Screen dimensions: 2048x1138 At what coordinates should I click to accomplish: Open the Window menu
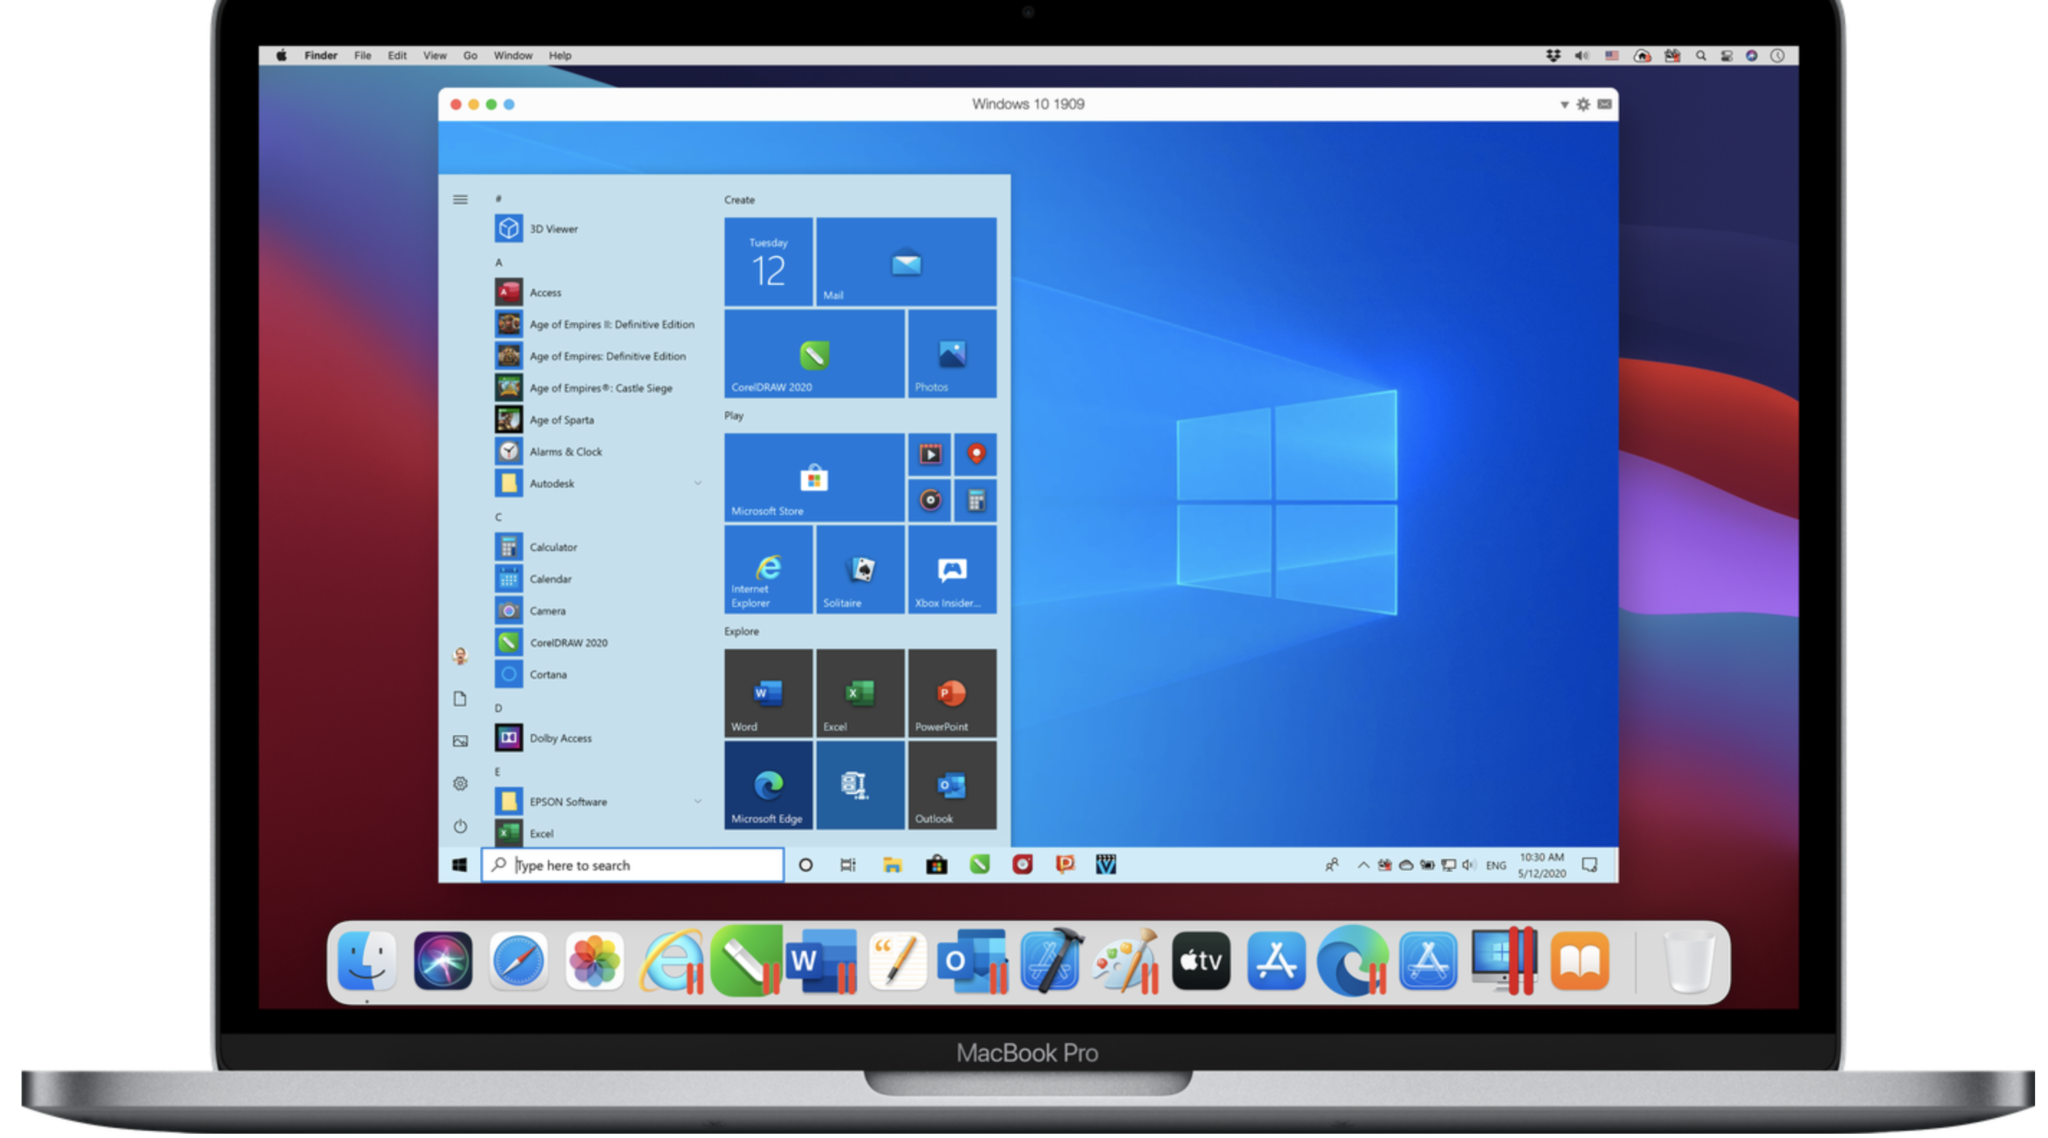click(x=513, y=56)
